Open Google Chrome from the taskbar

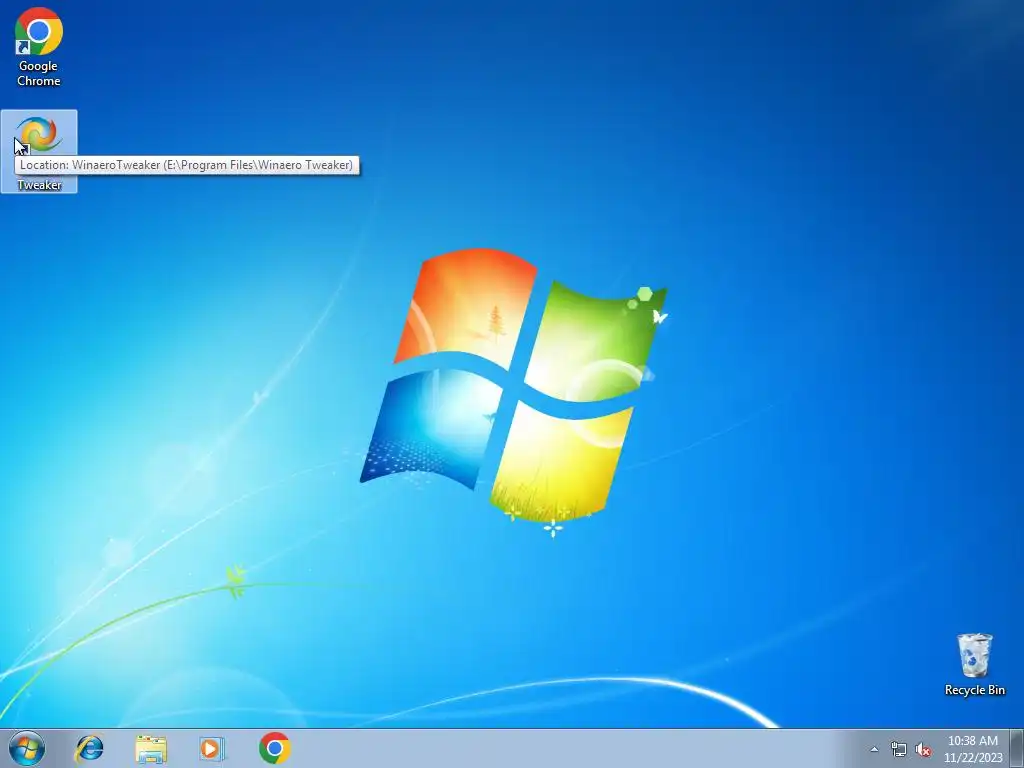pos(274,748)
